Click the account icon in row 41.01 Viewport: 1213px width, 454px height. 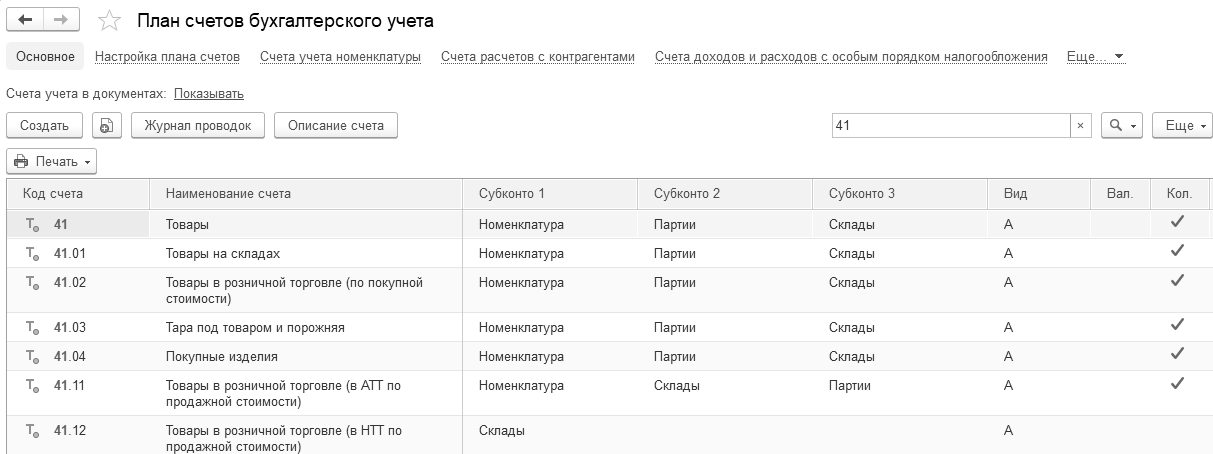[32, 254]
